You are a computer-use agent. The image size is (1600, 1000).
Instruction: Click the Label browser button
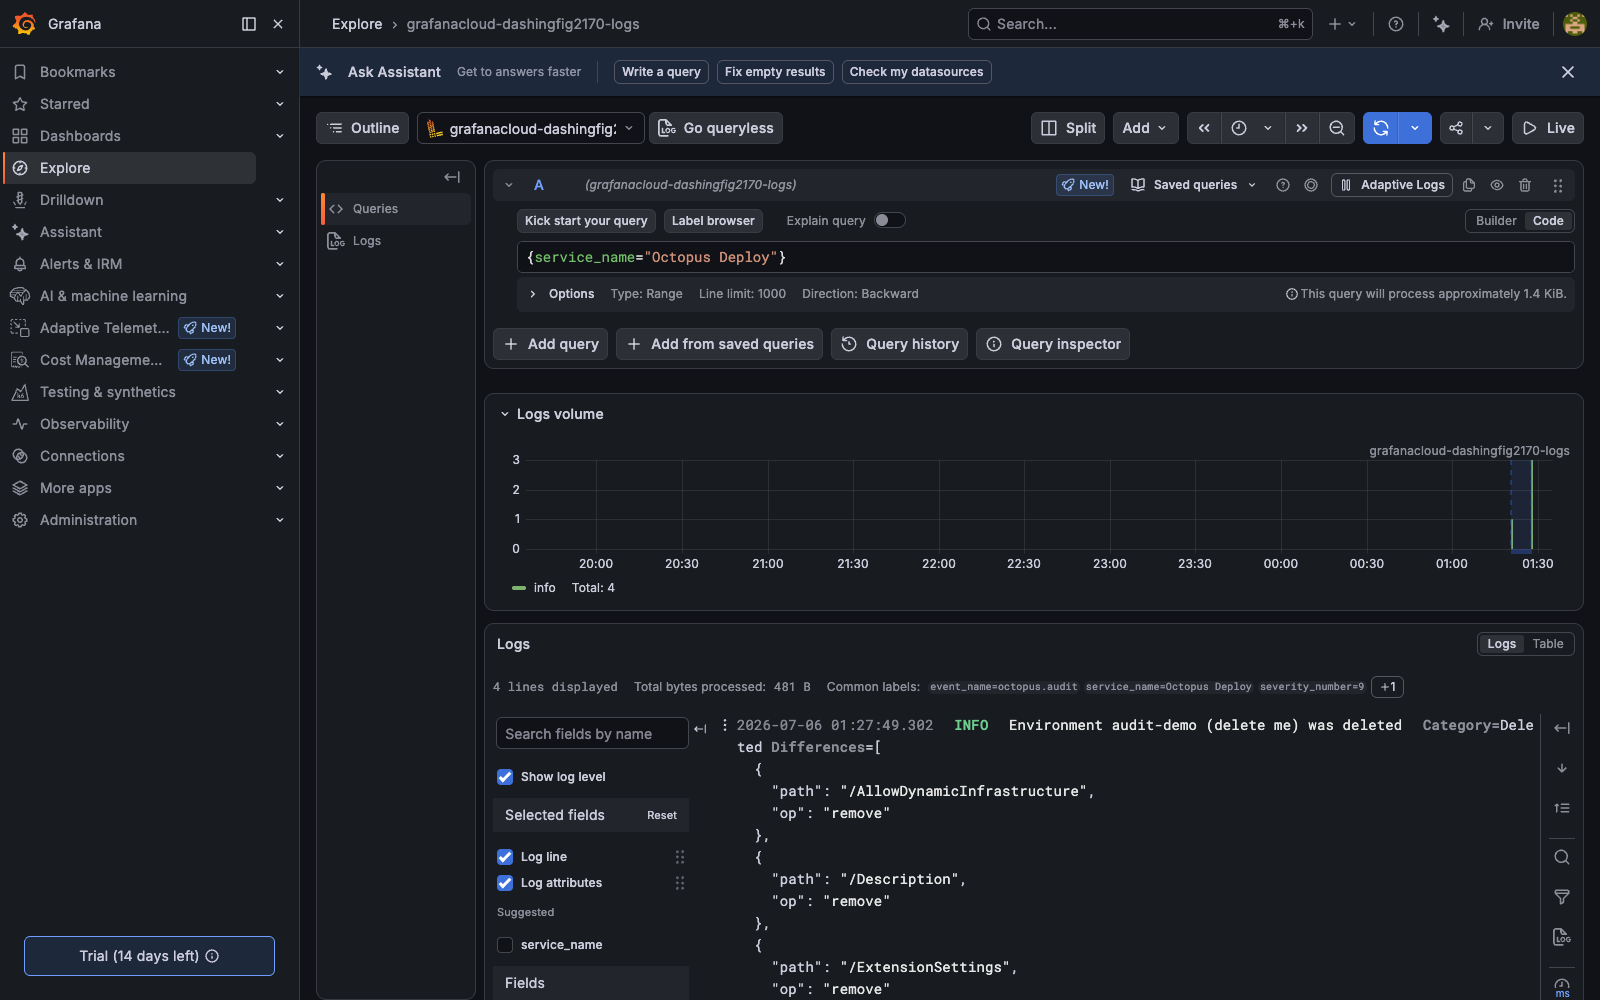(713, 221)
